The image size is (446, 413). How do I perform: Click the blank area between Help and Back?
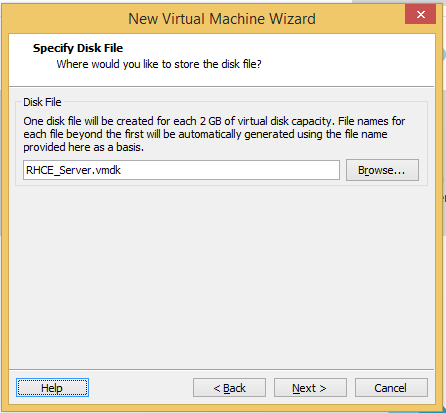click(x=141, y=388)
